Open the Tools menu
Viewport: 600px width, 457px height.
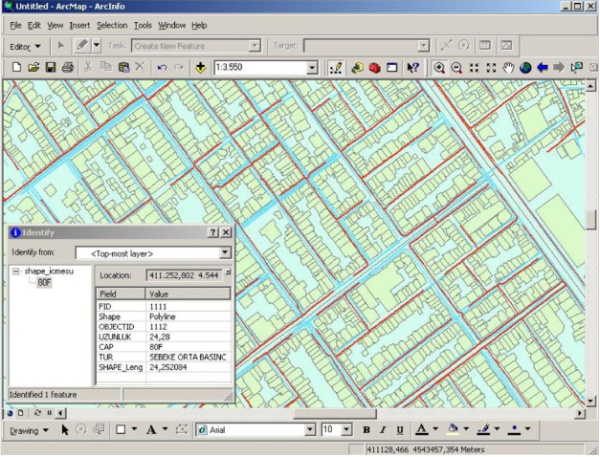click(143, 24)
